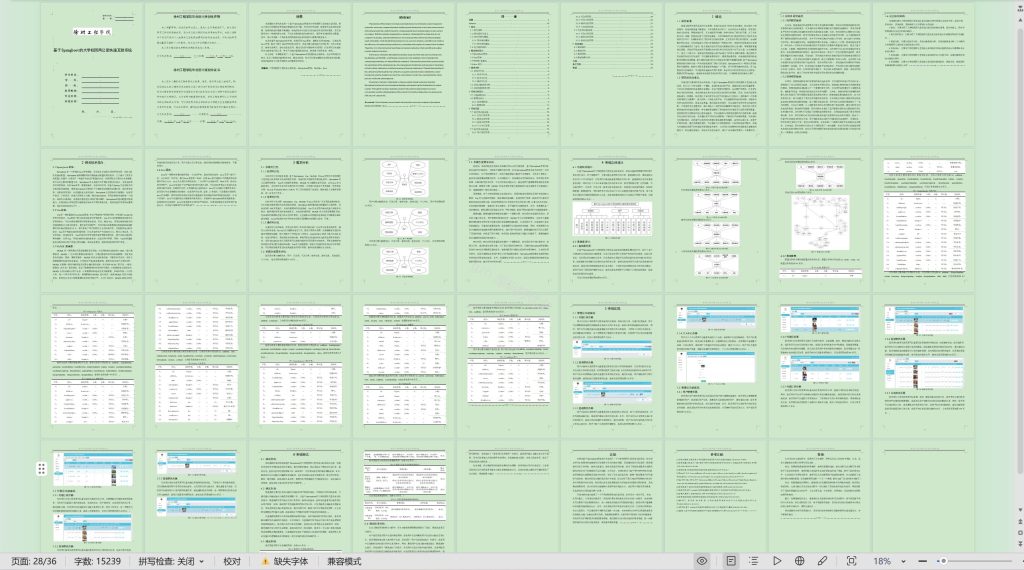Image resolution: width=1024 pixels, height=570 pixels.
Task: Activate the writing mode pen icon
Action: coord(822,561)
